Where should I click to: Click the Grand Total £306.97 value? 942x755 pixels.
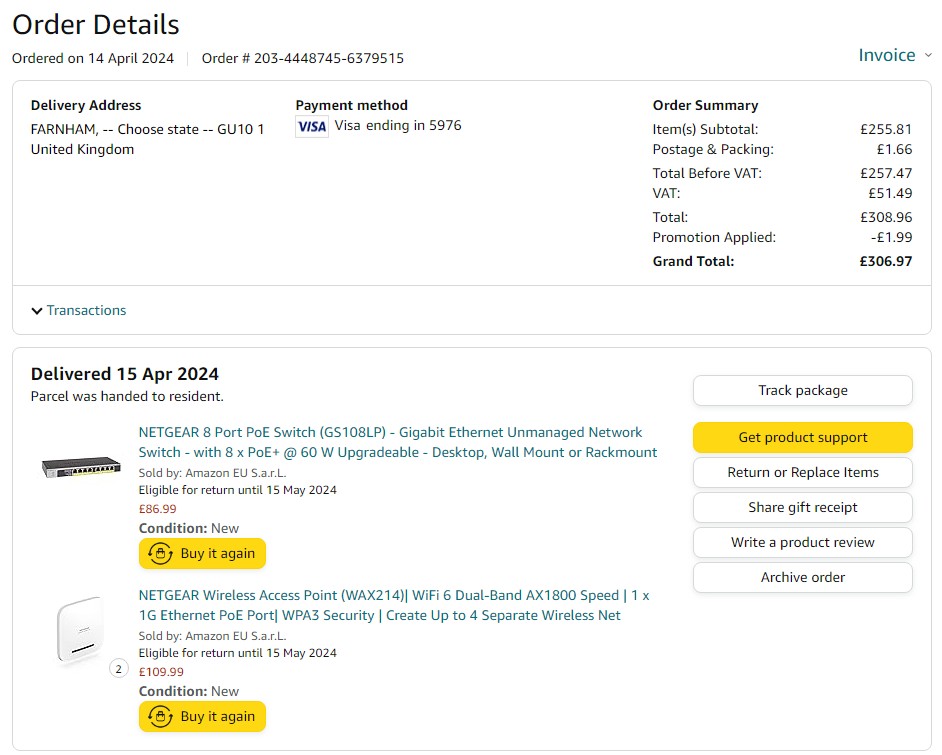click(886, 261)
